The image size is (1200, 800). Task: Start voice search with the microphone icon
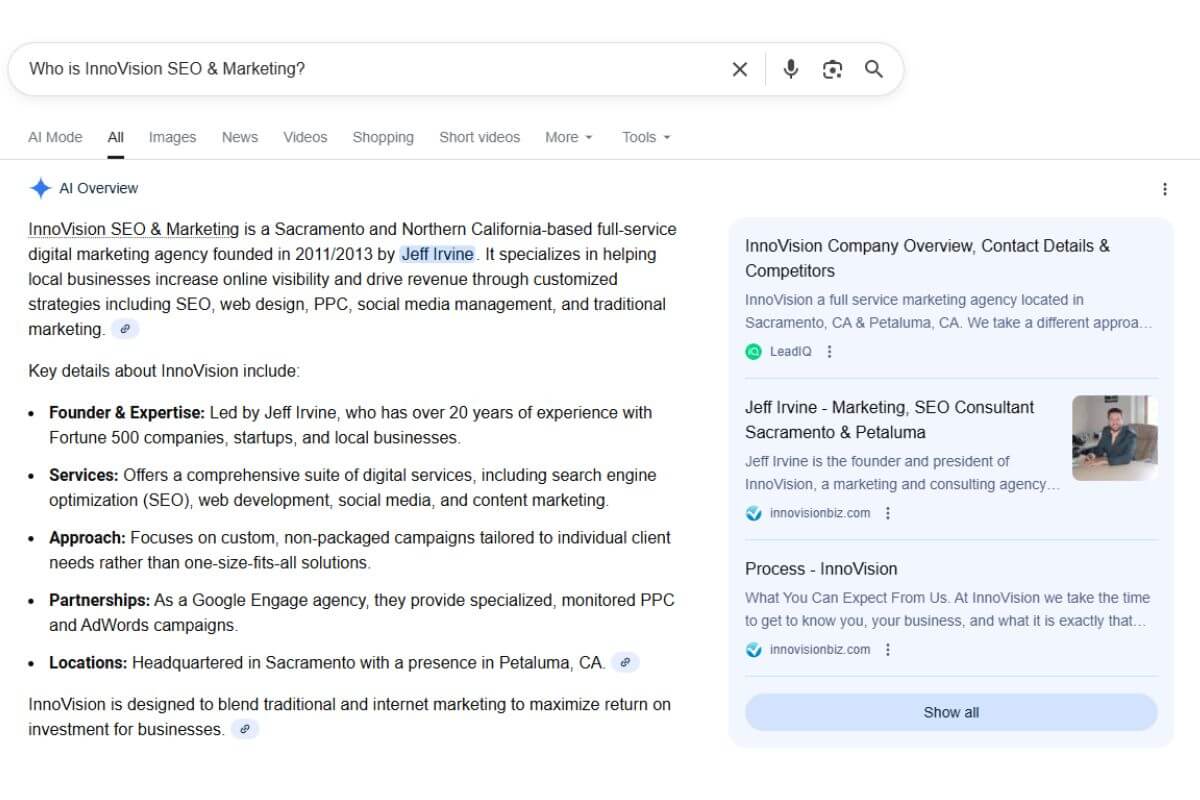coord(791,69)
